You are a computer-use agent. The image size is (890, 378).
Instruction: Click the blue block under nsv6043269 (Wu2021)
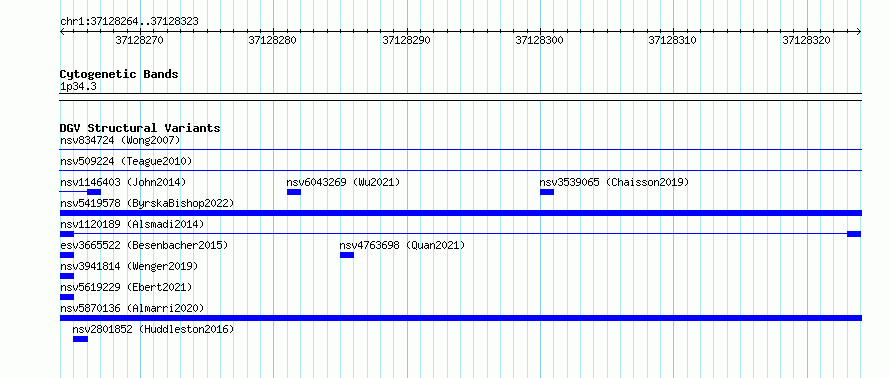point(294,192)
